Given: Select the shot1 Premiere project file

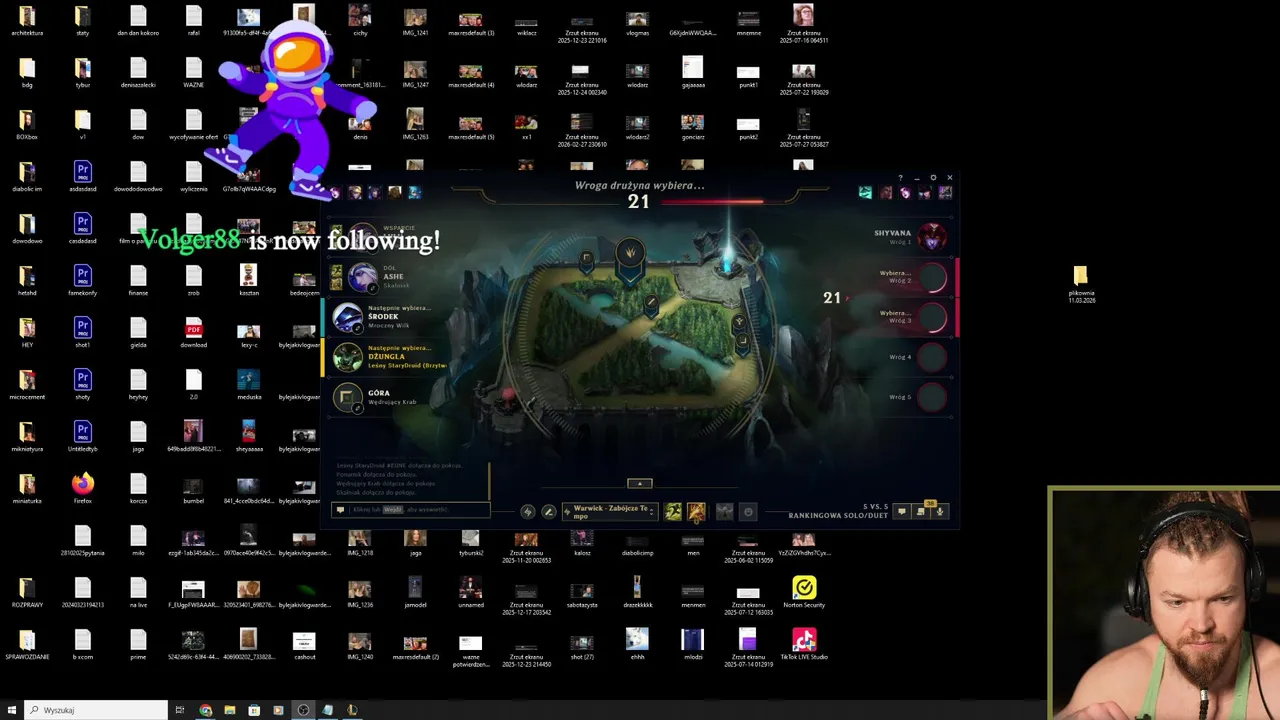Looking at the screenshot, I should (x=83, y=332).
